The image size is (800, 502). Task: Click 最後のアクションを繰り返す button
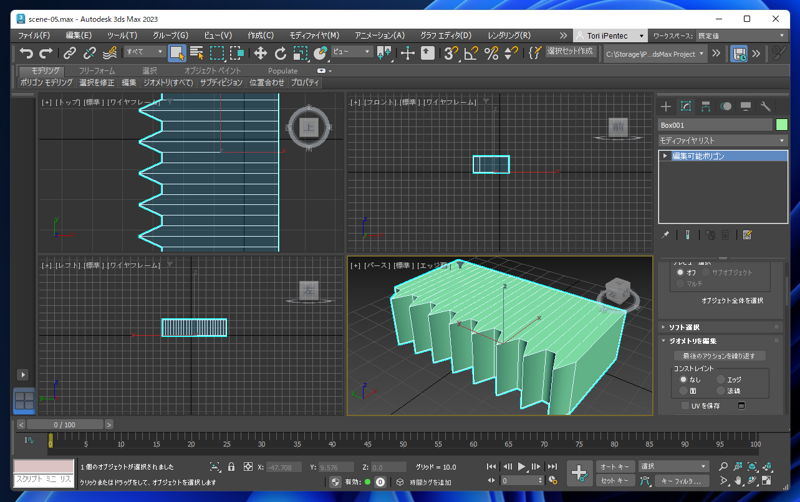click(719, 356)
